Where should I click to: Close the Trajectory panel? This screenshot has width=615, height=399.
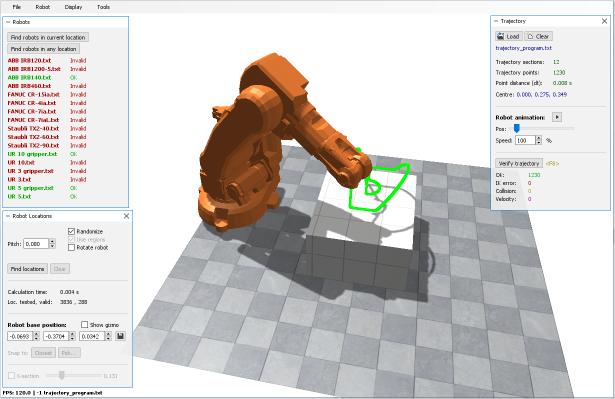pyautogui.click(x=604, y=21)
